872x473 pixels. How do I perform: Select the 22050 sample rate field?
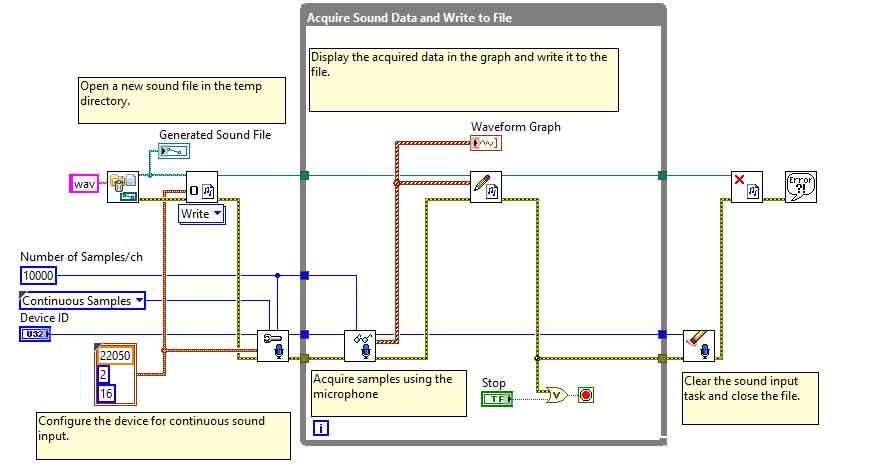pos(115,356)
